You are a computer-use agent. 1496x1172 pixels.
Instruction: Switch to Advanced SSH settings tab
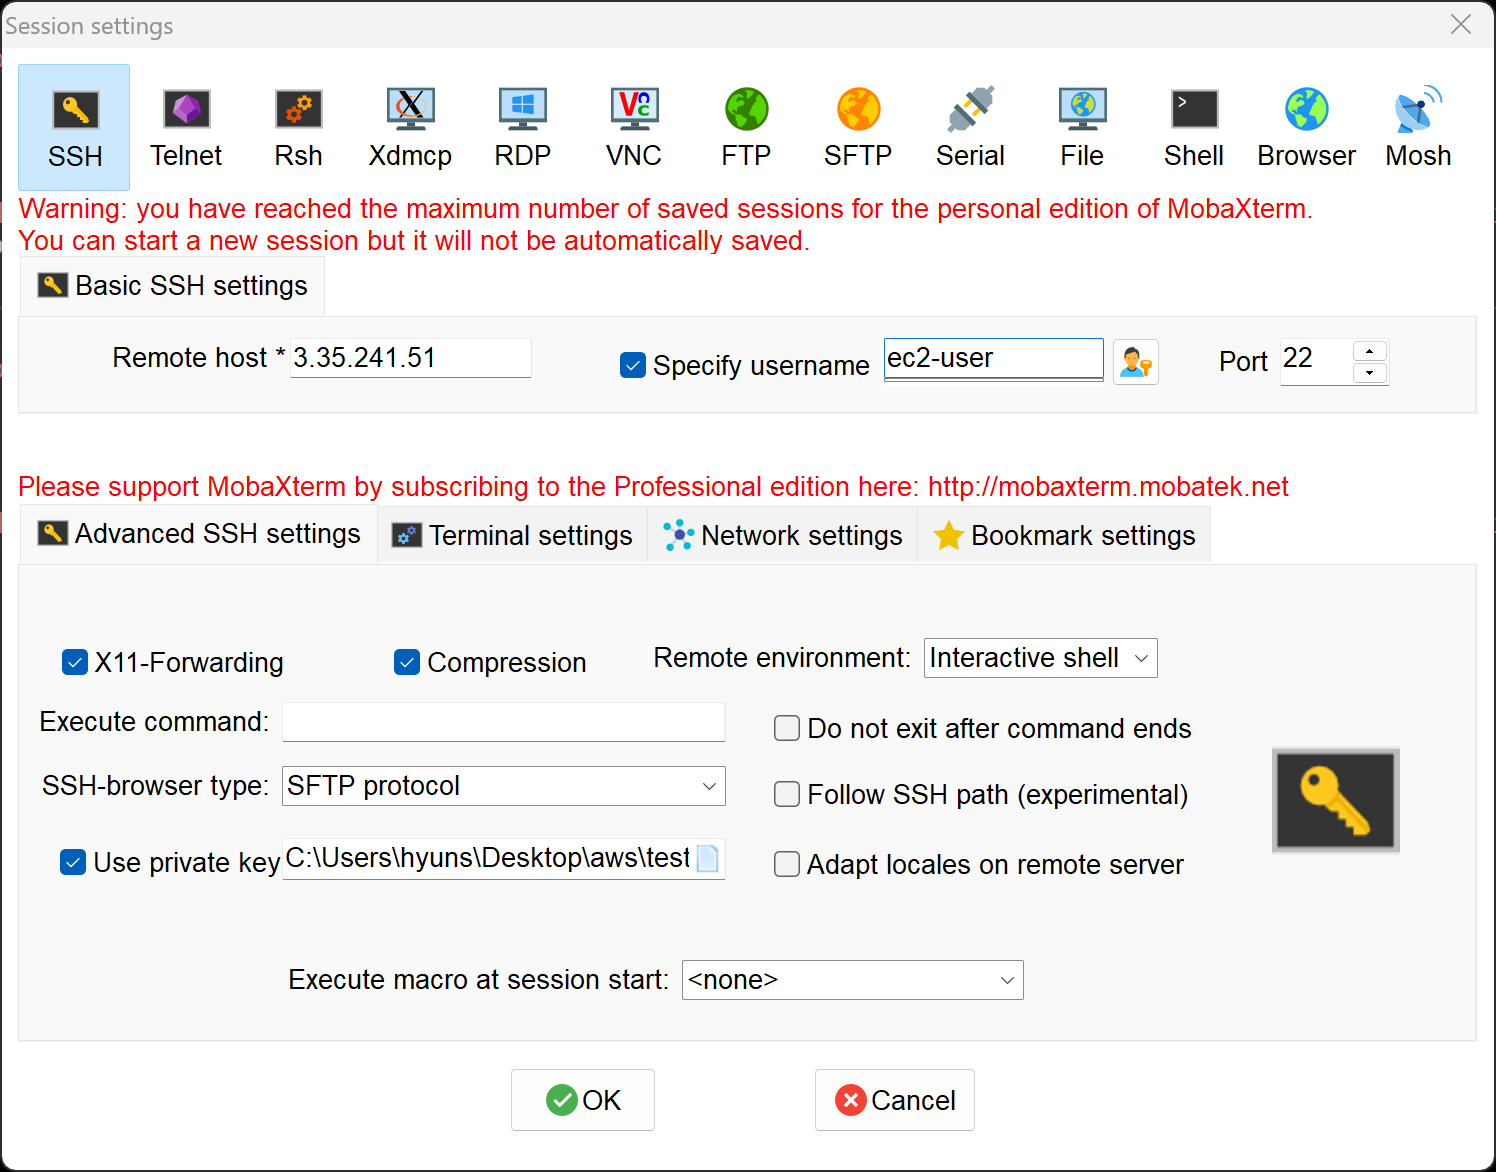point(198,534)
